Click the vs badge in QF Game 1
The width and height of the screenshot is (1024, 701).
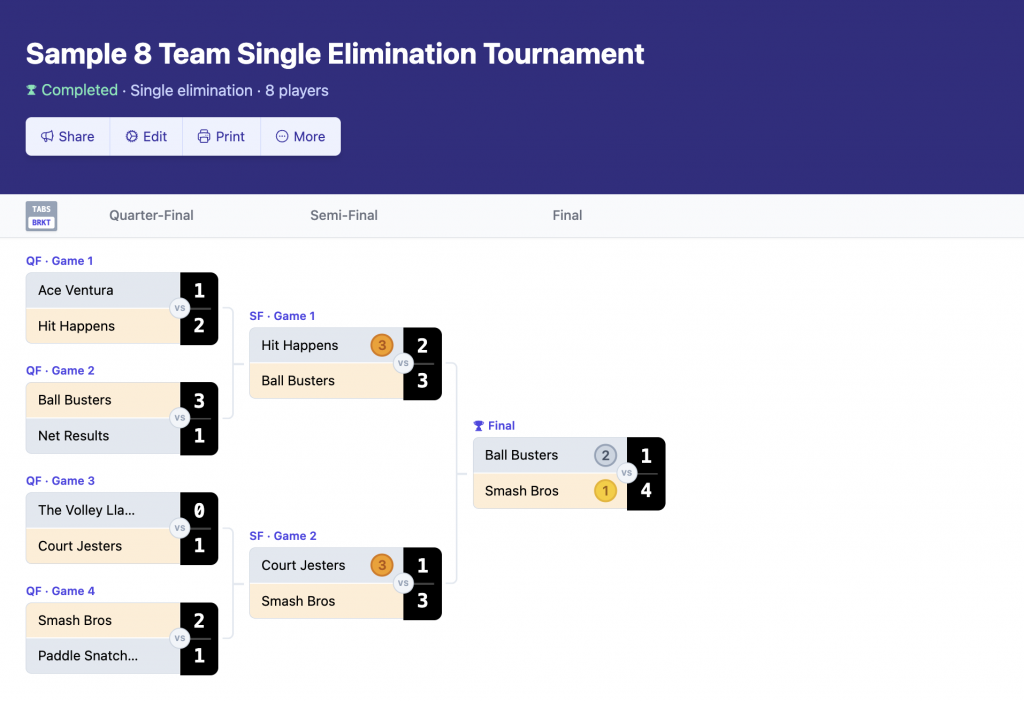(180, 308)
